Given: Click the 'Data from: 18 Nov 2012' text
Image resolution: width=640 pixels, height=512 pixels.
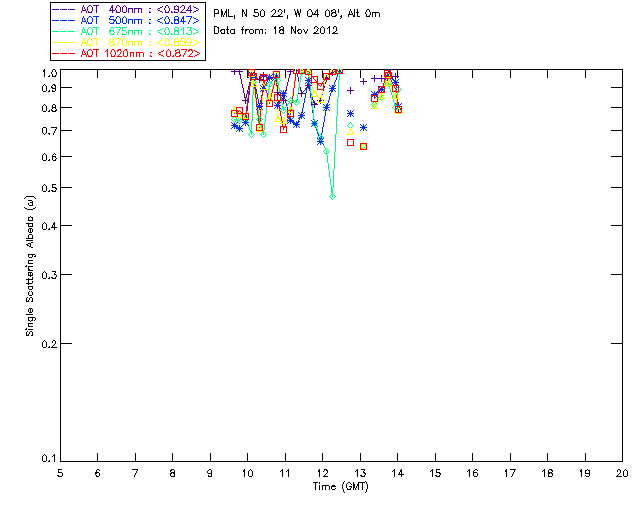Looking at the screenshot, I should (276, 30).
